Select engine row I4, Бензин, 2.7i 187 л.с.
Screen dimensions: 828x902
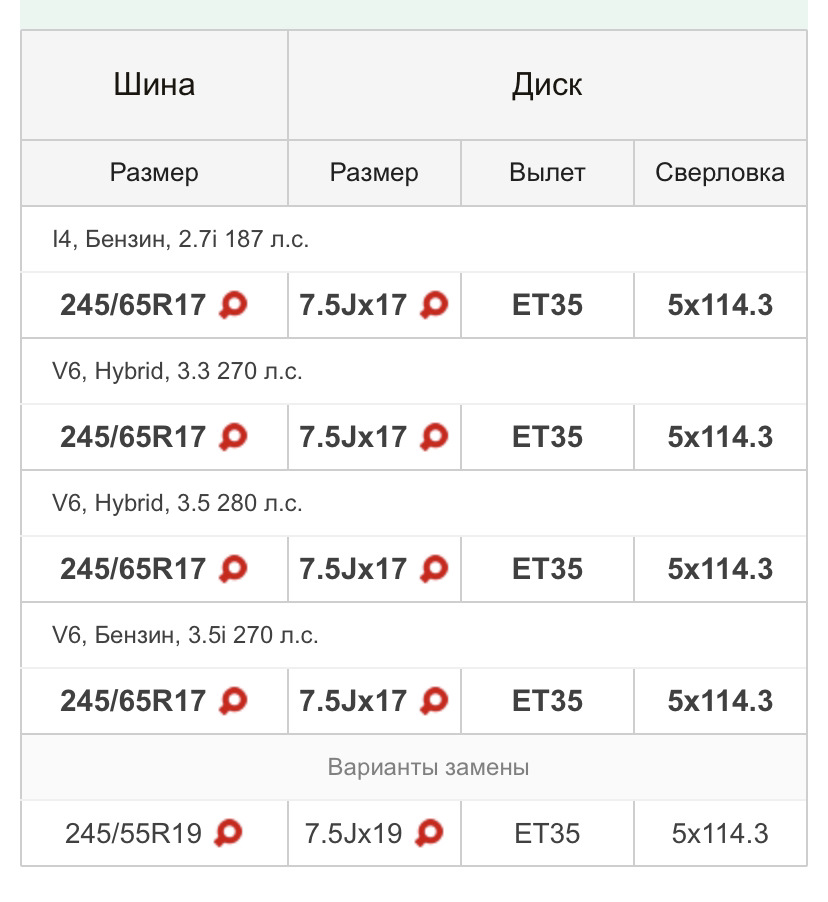(414, 239)
